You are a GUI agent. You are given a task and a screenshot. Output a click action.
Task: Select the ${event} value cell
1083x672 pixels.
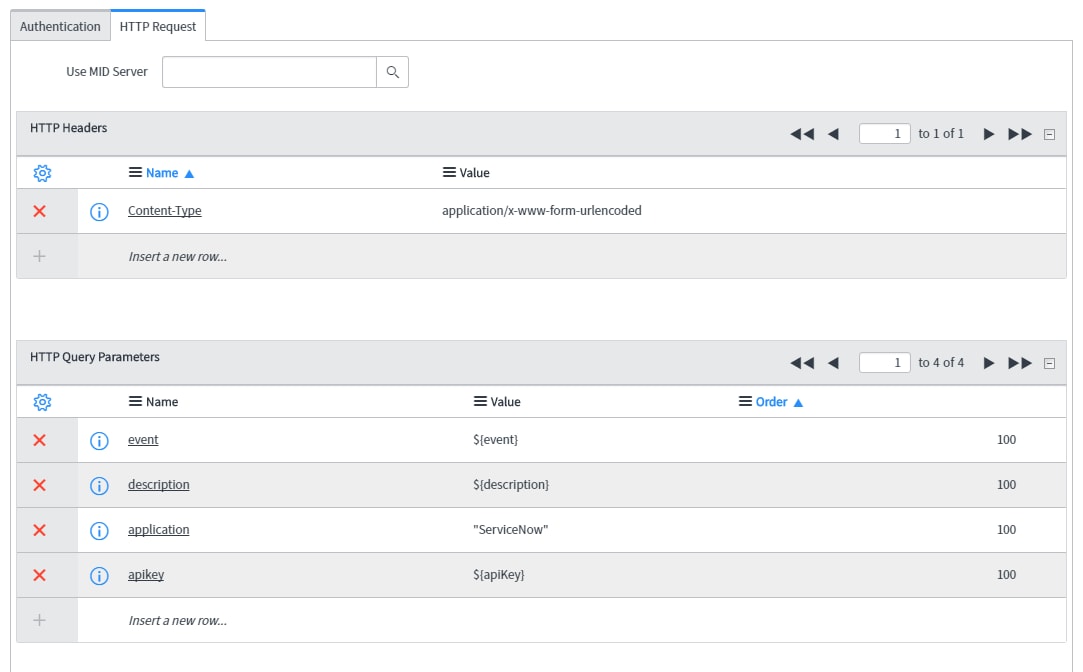pos(495,440)
